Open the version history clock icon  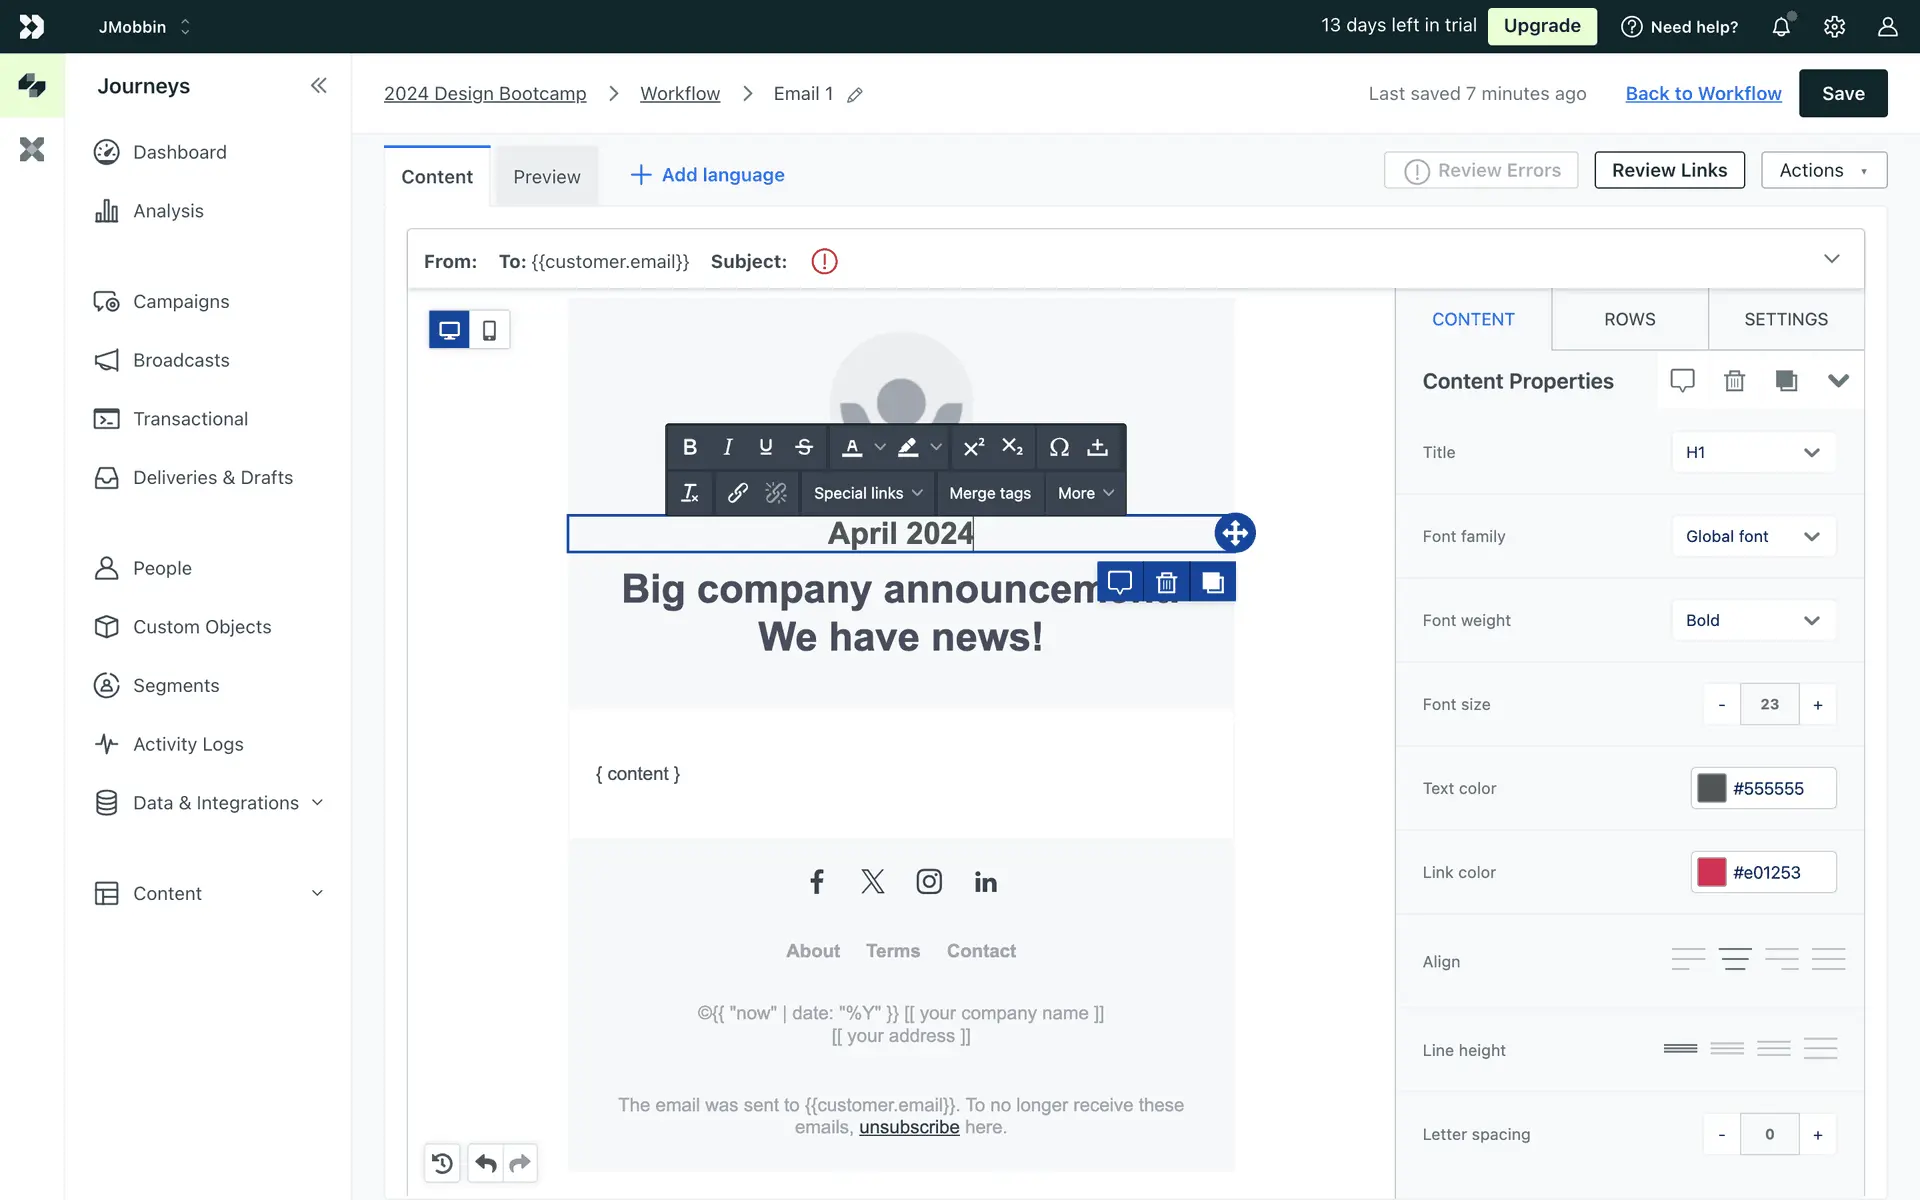442,1163
